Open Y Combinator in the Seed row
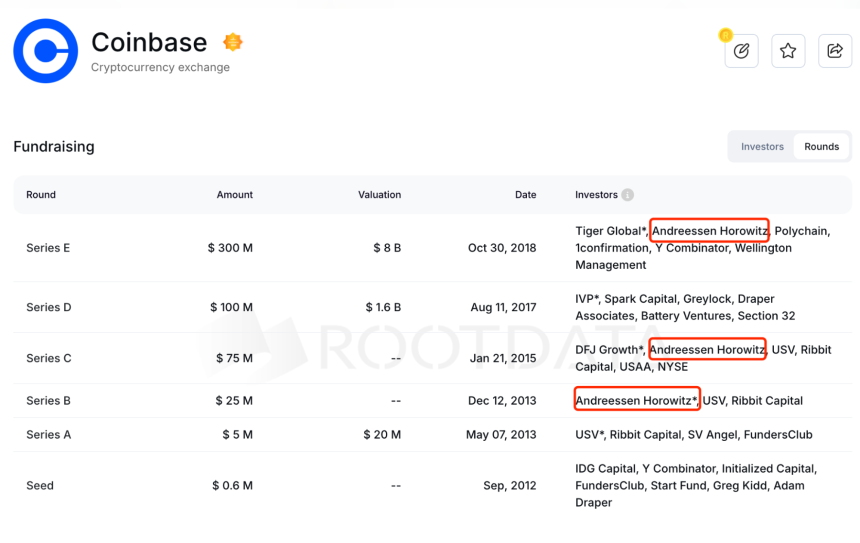Screen dimensions: 860x543 pos(678,469)
